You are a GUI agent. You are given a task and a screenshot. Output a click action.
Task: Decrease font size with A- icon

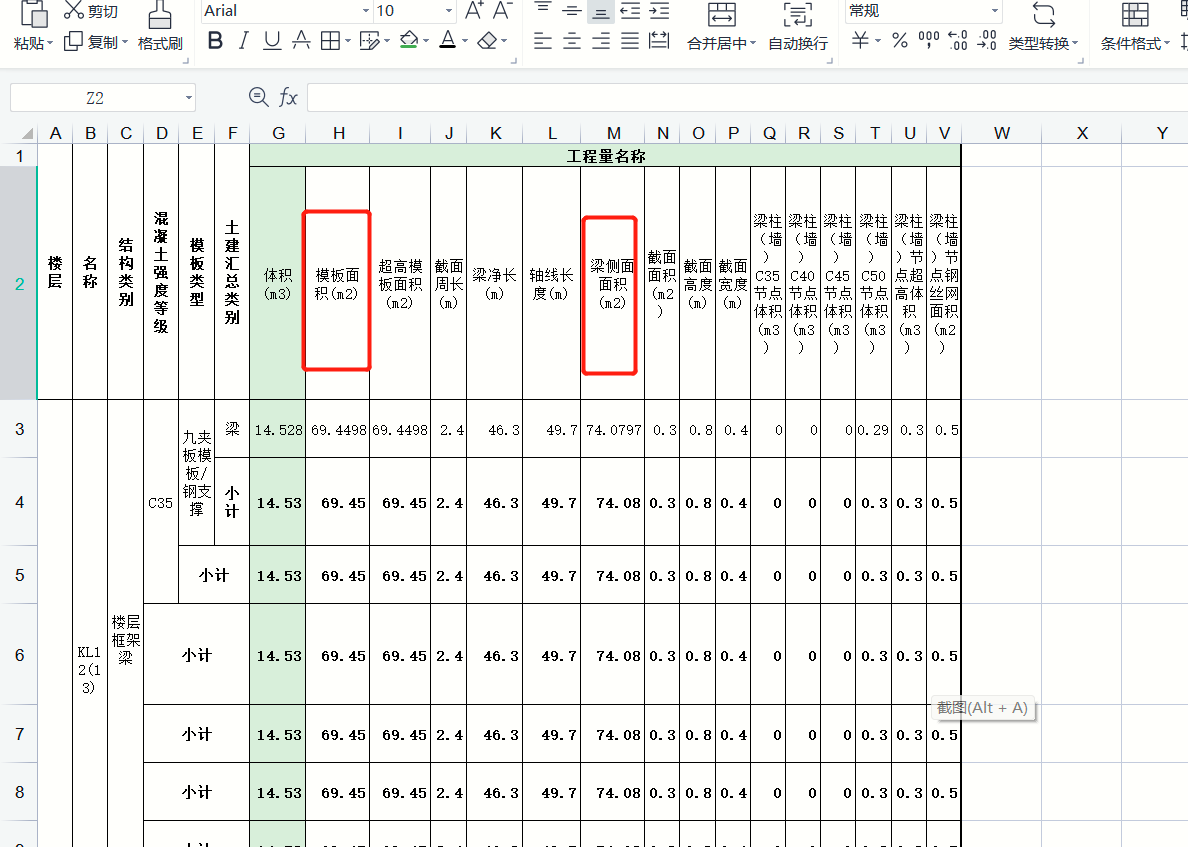point(503,10)
